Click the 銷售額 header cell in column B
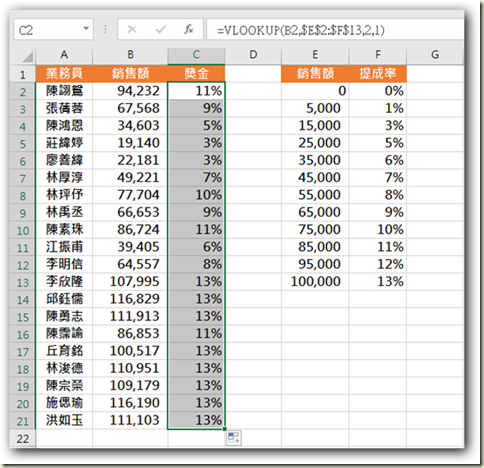The width and height of the screenshot is (484, 468). [130, 74]
